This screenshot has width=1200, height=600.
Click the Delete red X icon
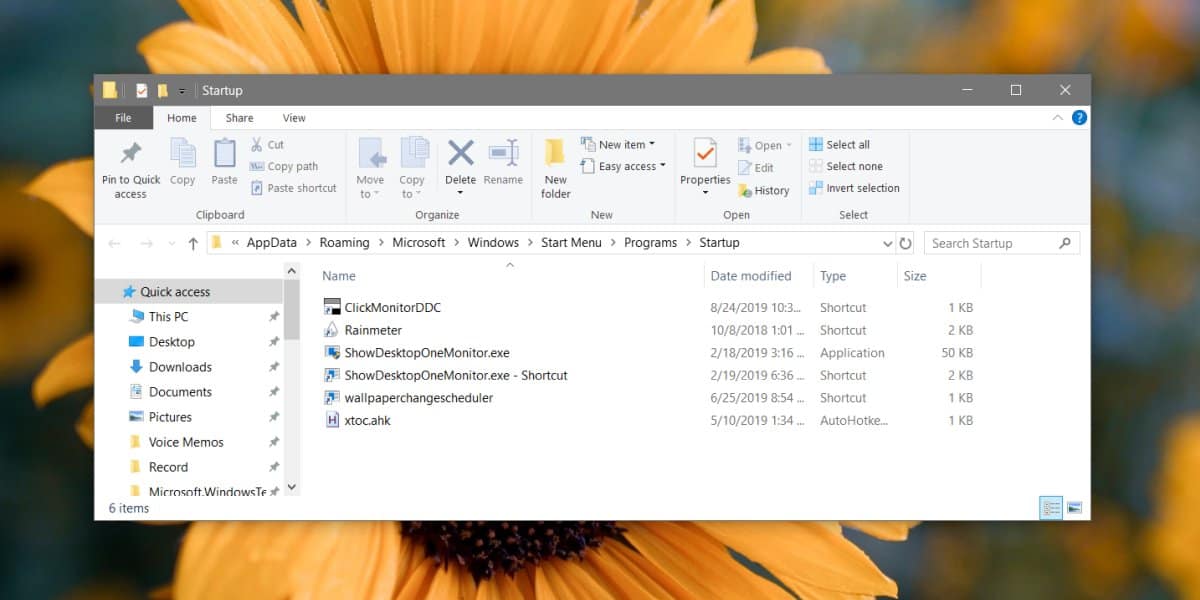click(461, 153)
